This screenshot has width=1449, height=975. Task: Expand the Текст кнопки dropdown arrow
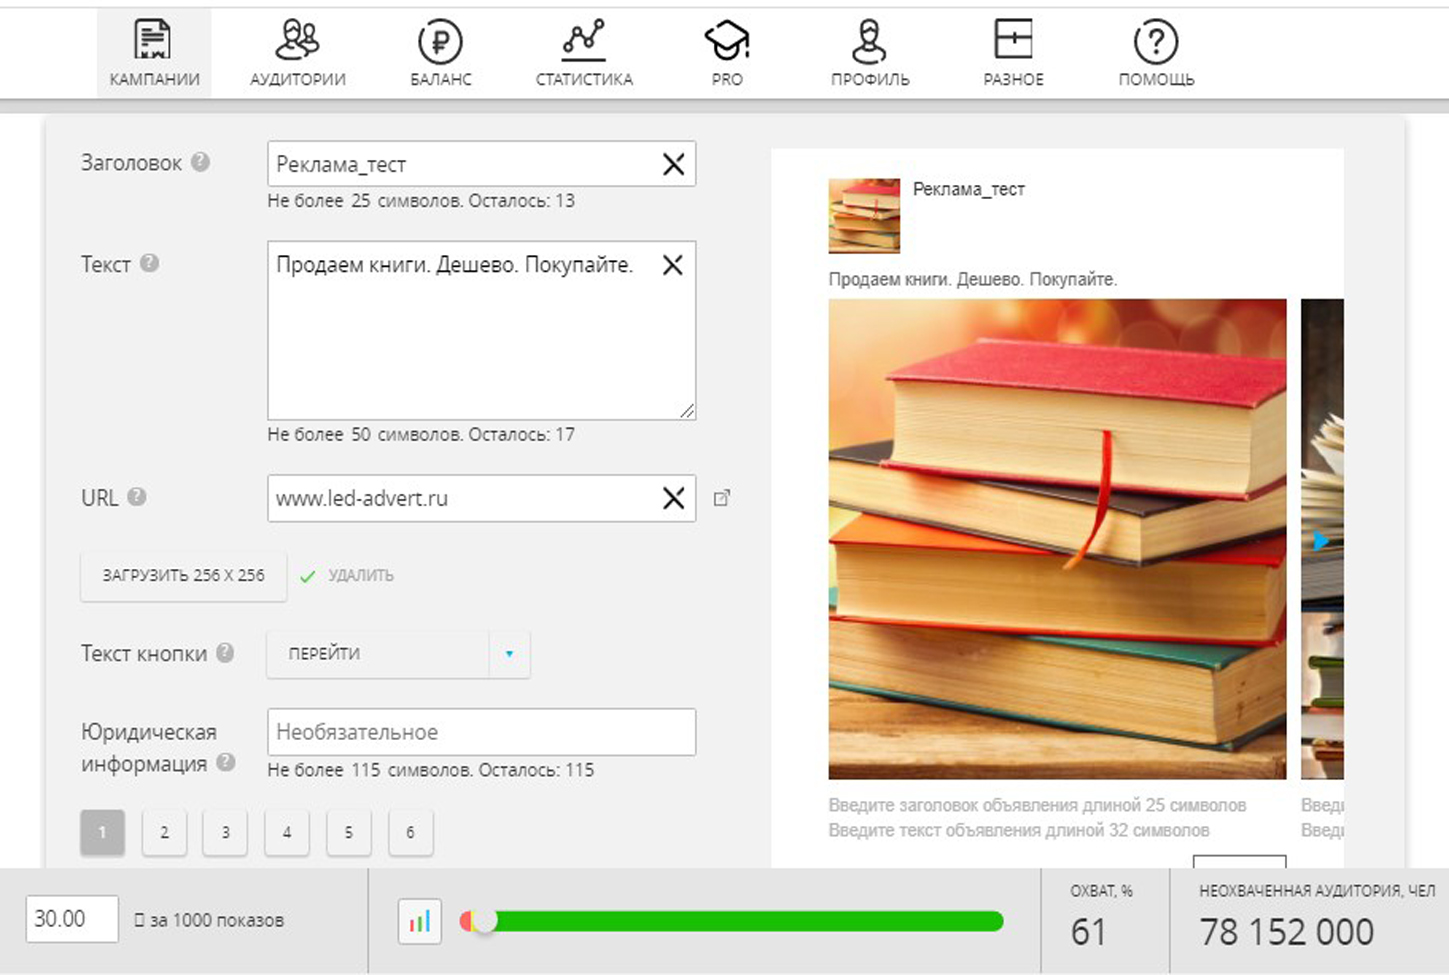509,654
